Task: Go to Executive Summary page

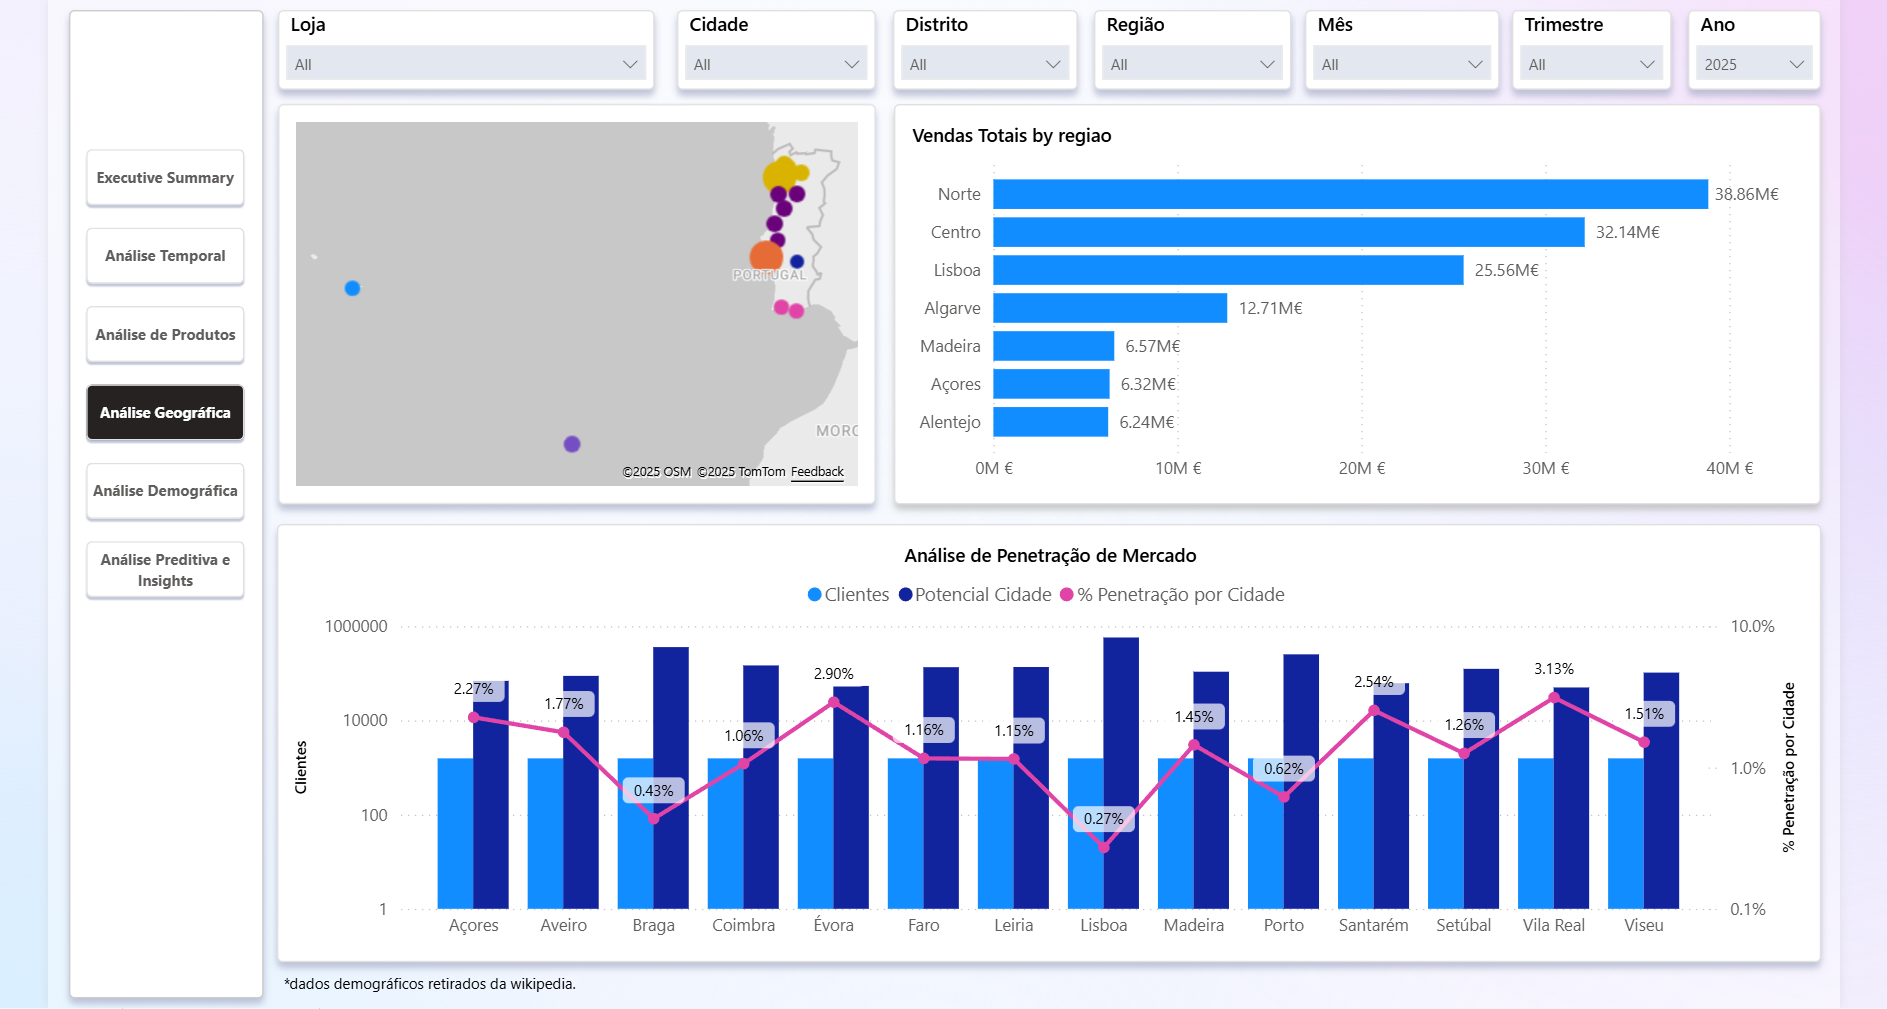Action: (x=165, y=178)
